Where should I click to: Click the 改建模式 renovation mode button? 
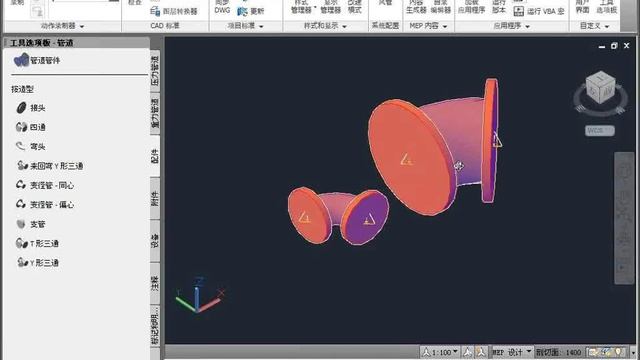click(x=355, y=6)
